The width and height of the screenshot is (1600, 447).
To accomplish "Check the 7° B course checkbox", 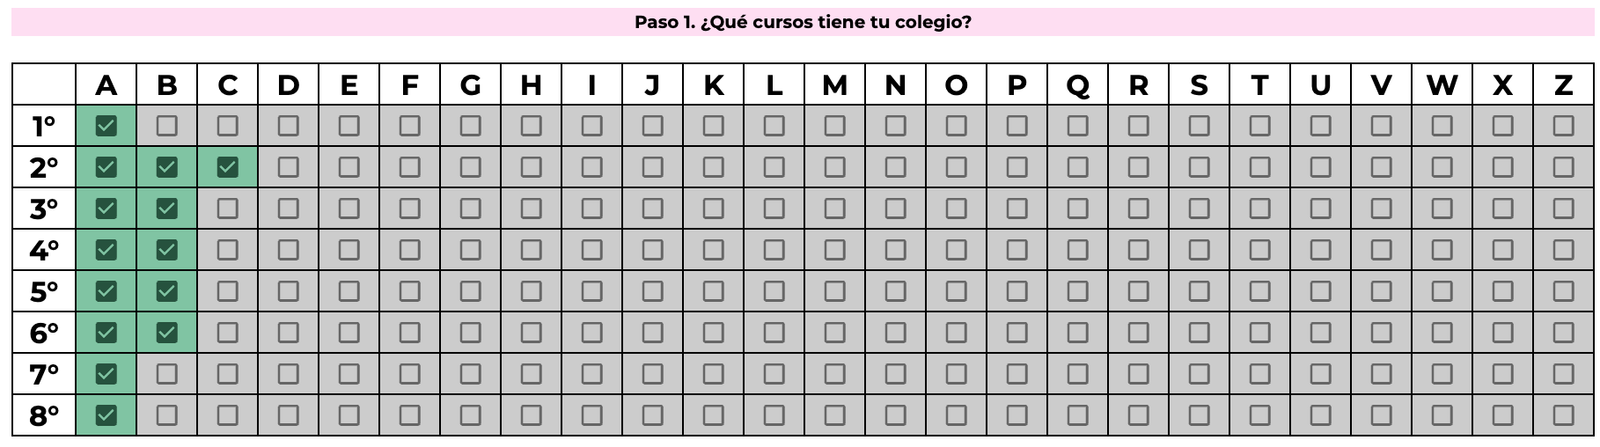I will tap(167, 374).
